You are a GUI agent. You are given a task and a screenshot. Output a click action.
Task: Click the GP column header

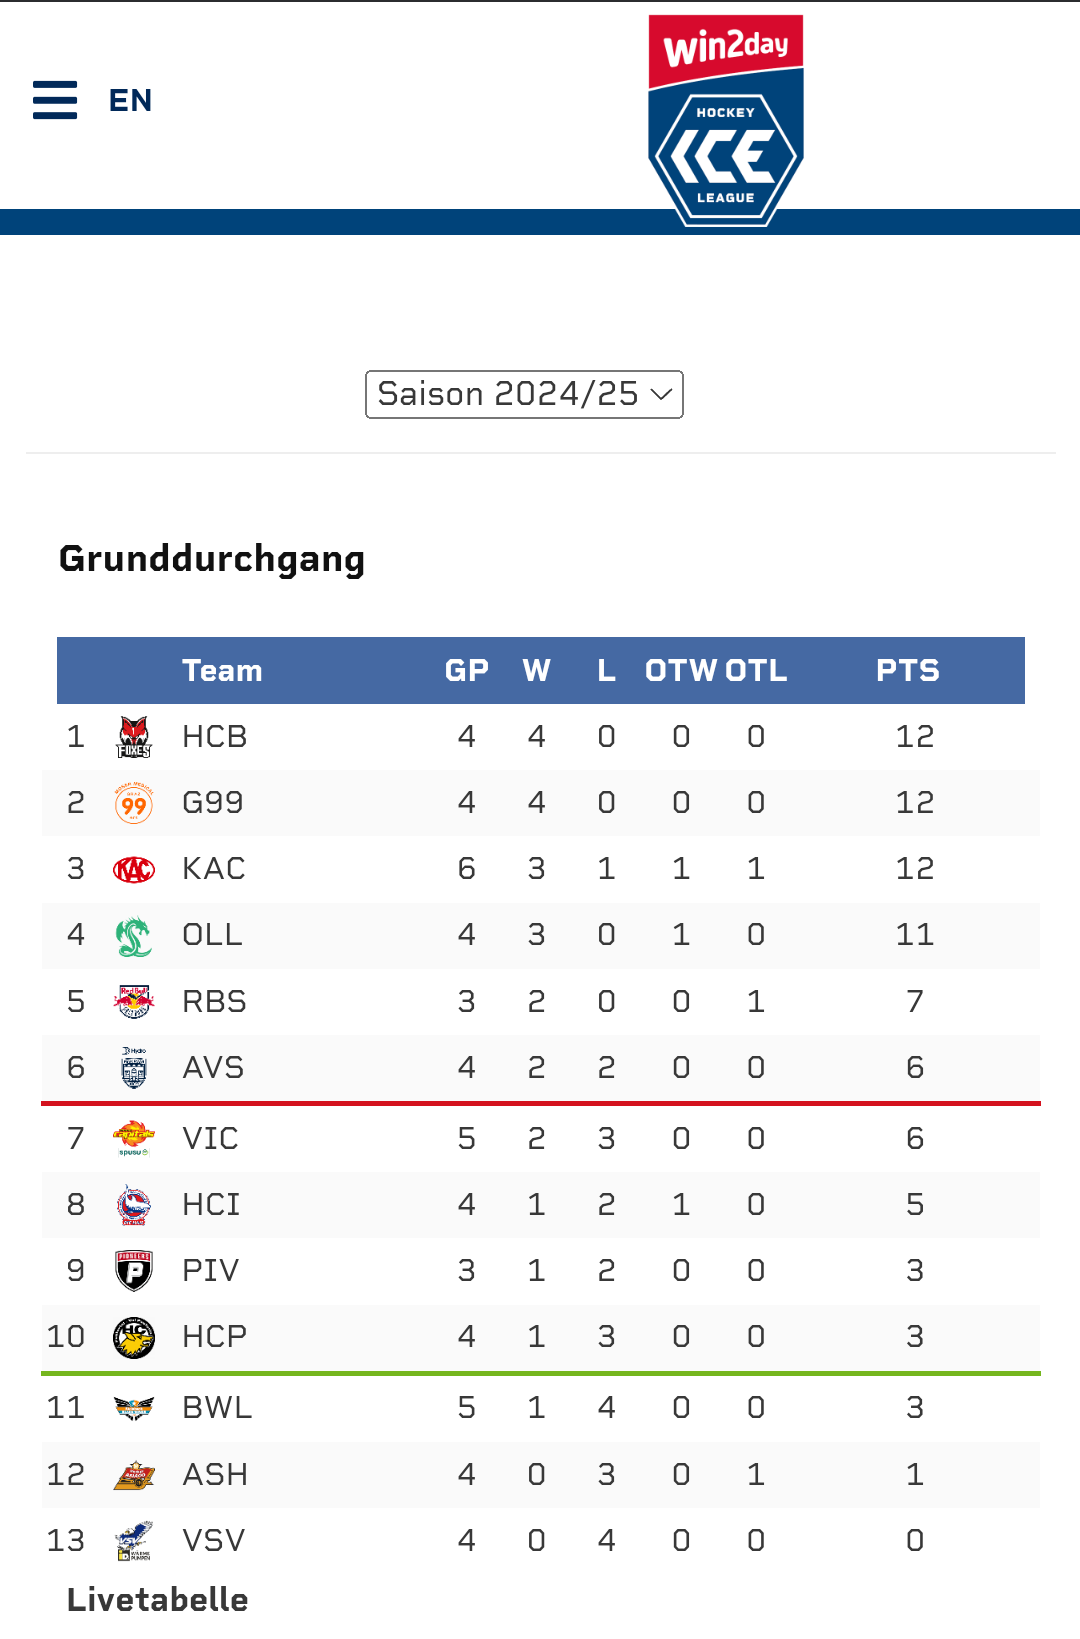466,670
